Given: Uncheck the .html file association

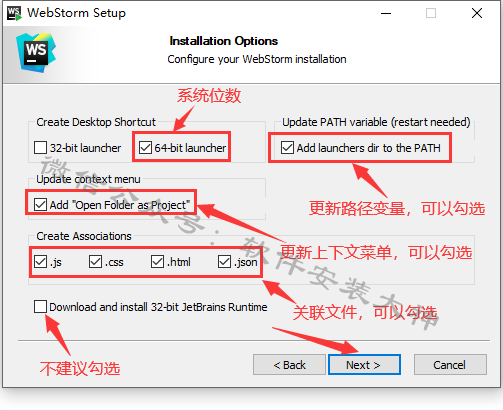Looking at the screenshot, I should click(x=157, y=262).
